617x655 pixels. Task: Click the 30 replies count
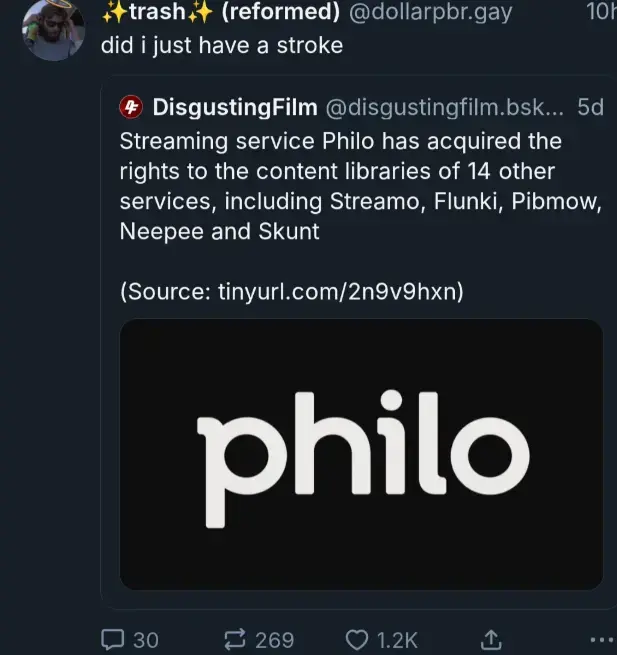pos(146,639)
